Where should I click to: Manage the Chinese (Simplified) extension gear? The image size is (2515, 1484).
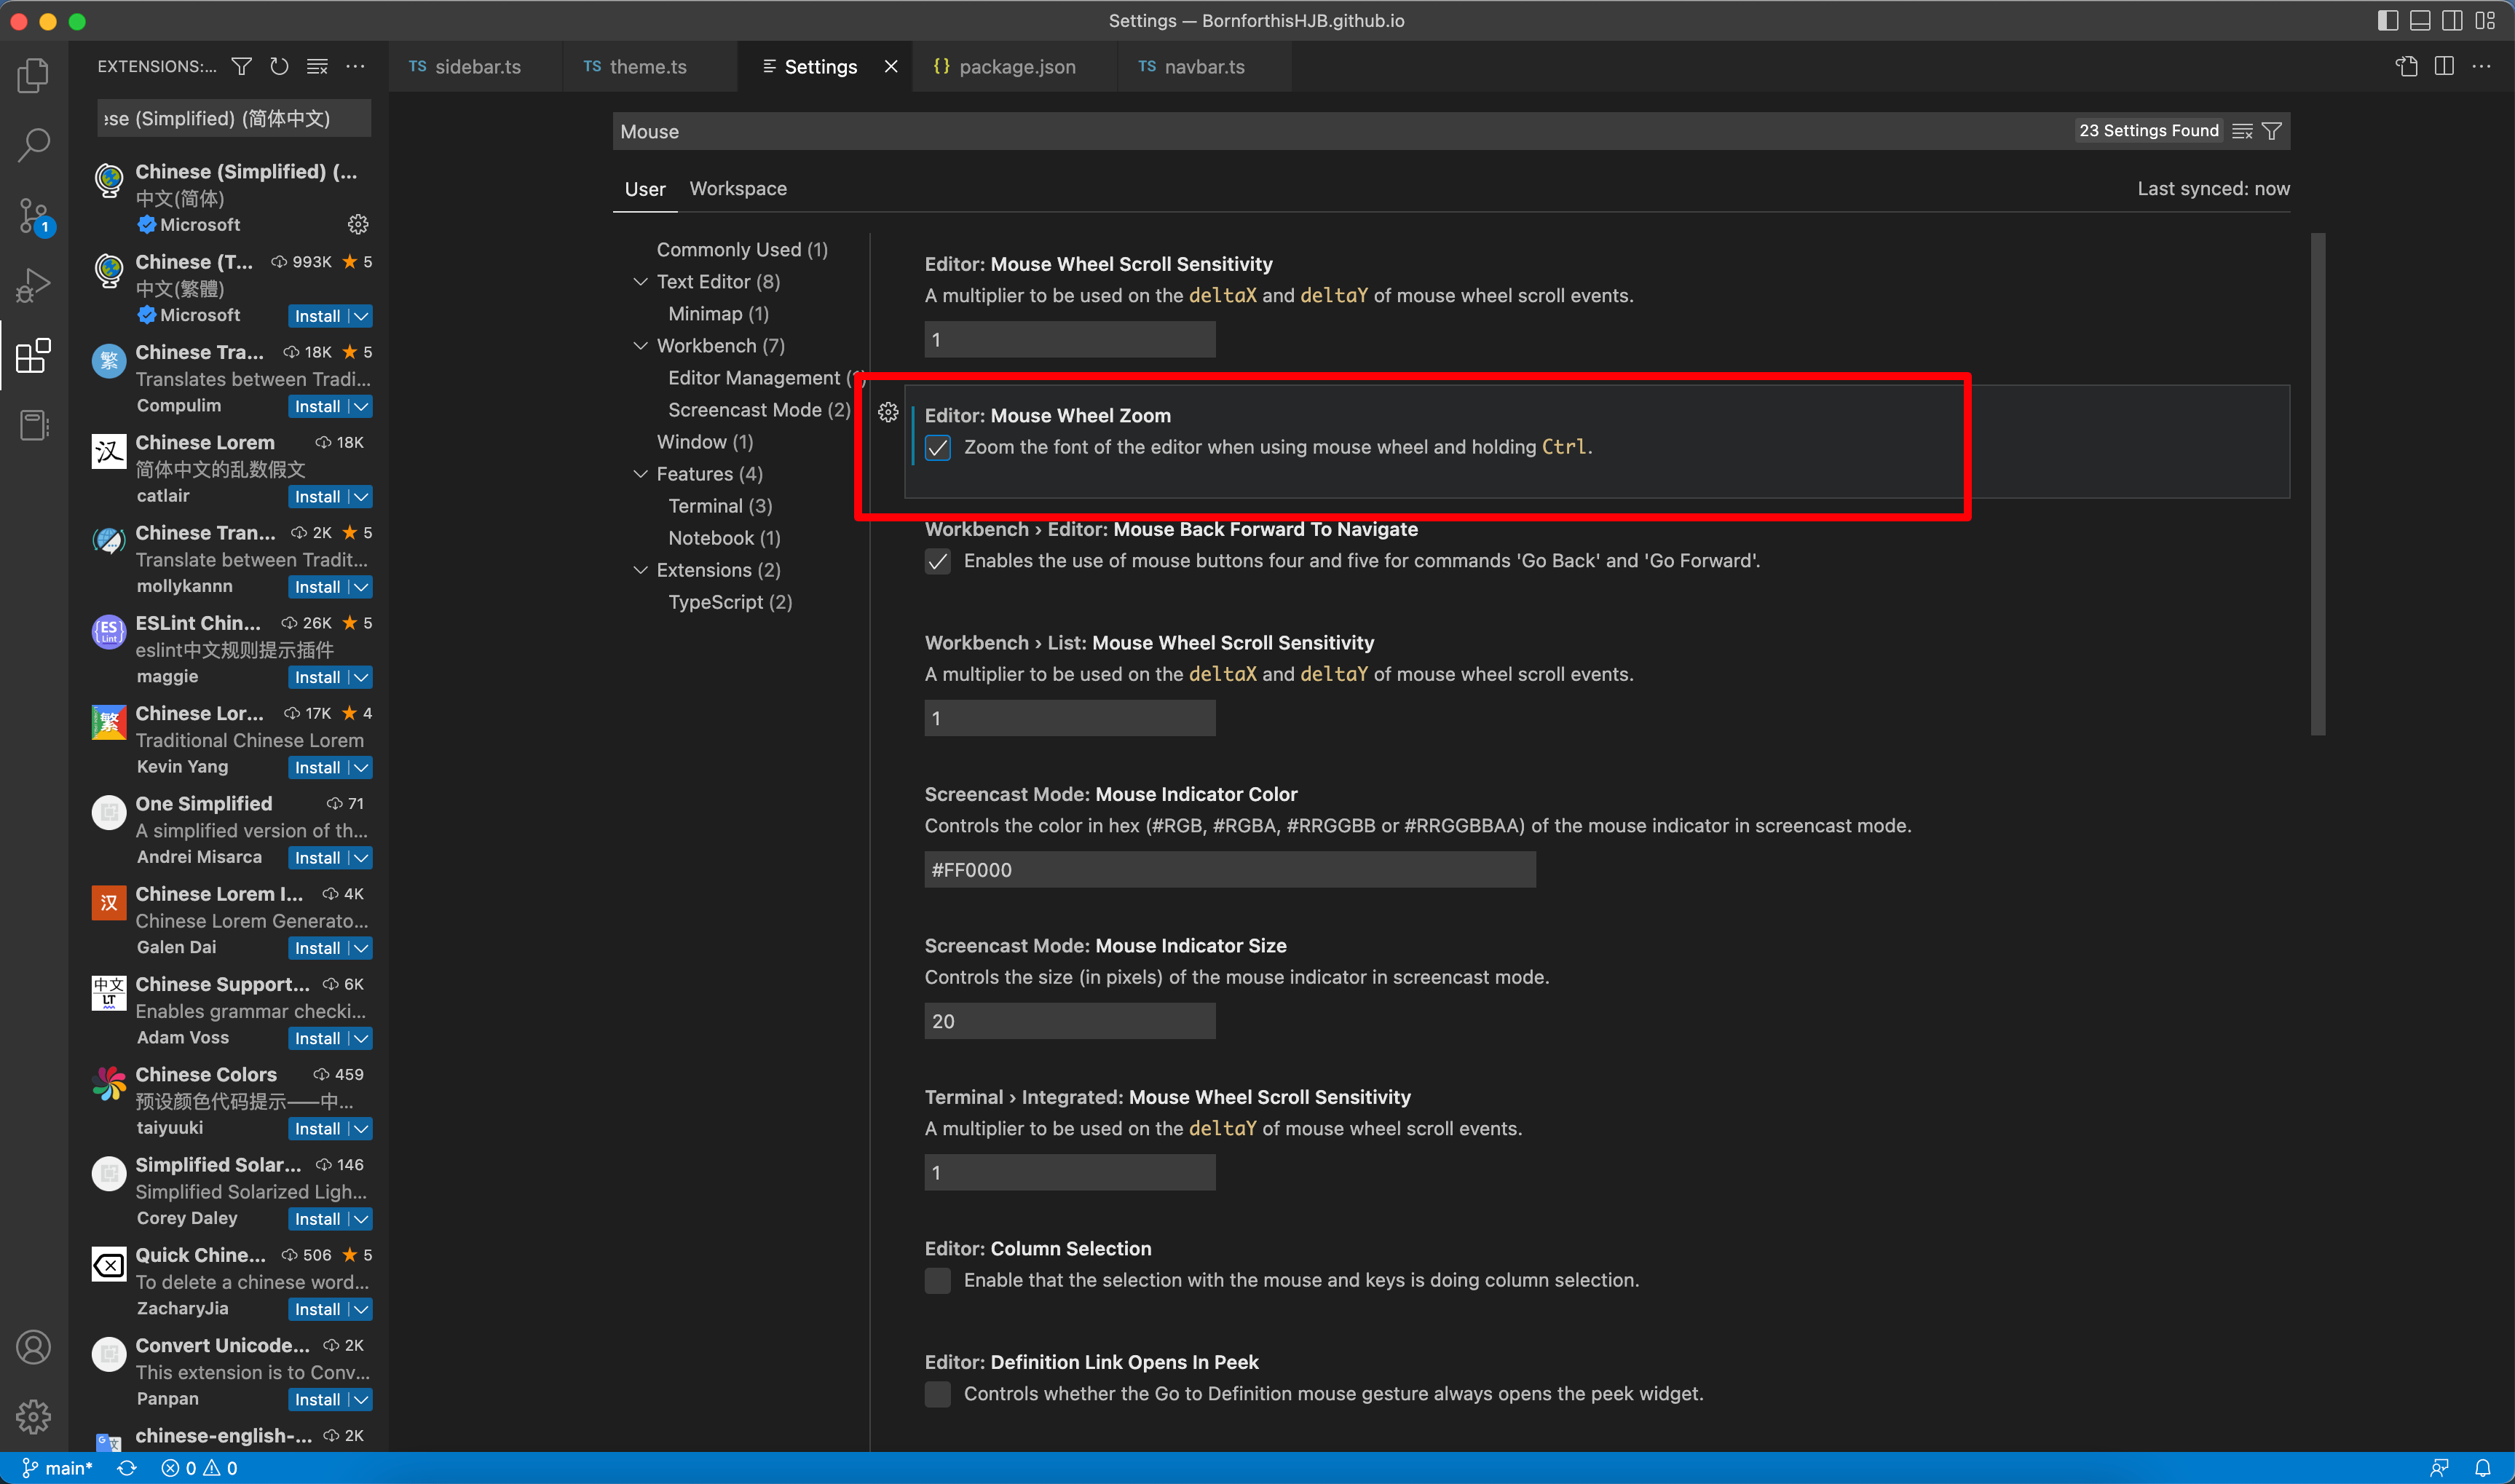click(x=358, y=224)
